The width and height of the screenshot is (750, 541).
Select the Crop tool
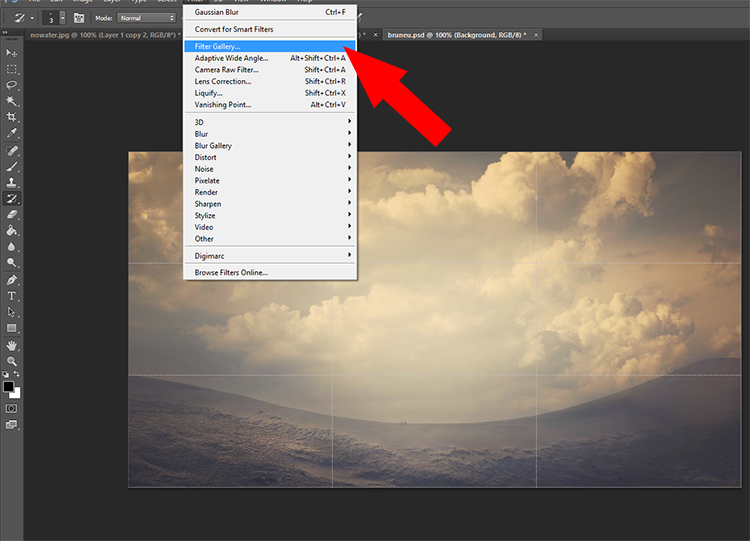click(x=11, y=117)
